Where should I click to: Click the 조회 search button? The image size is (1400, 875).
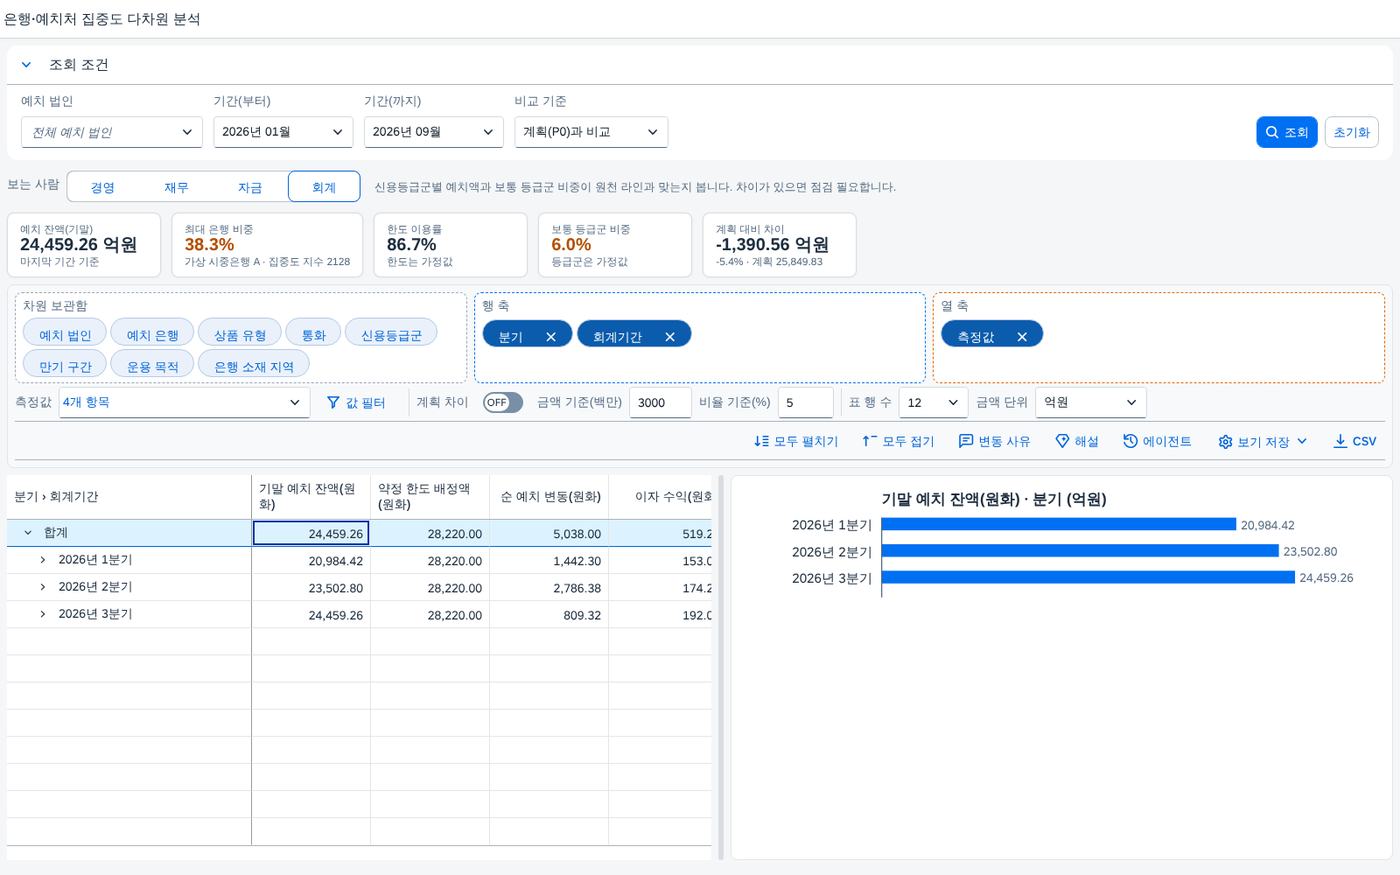click(1286, 132)
